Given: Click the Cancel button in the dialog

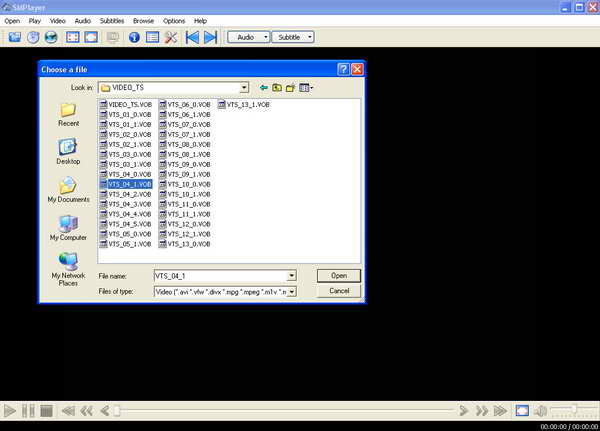Looking at the screenshot, I should tap(339, 291).
